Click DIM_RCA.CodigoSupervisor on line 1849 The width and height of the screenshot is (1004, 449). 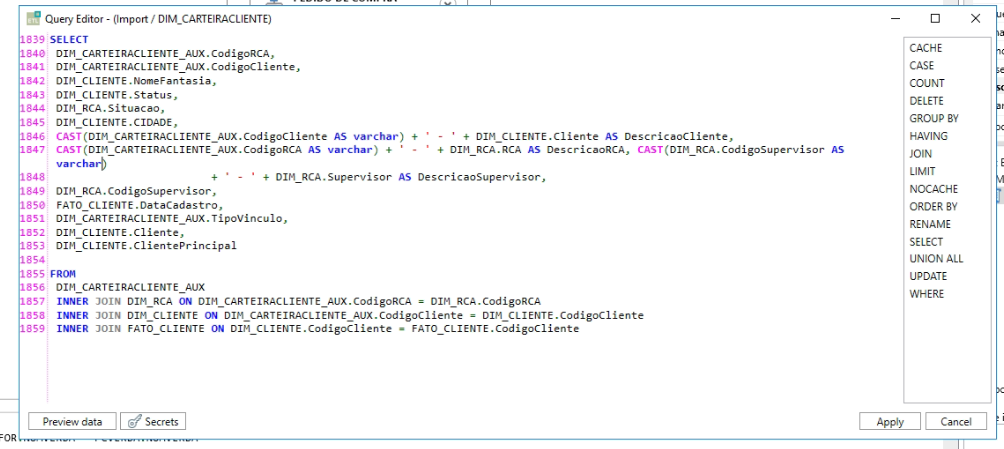tap(136, 192)
